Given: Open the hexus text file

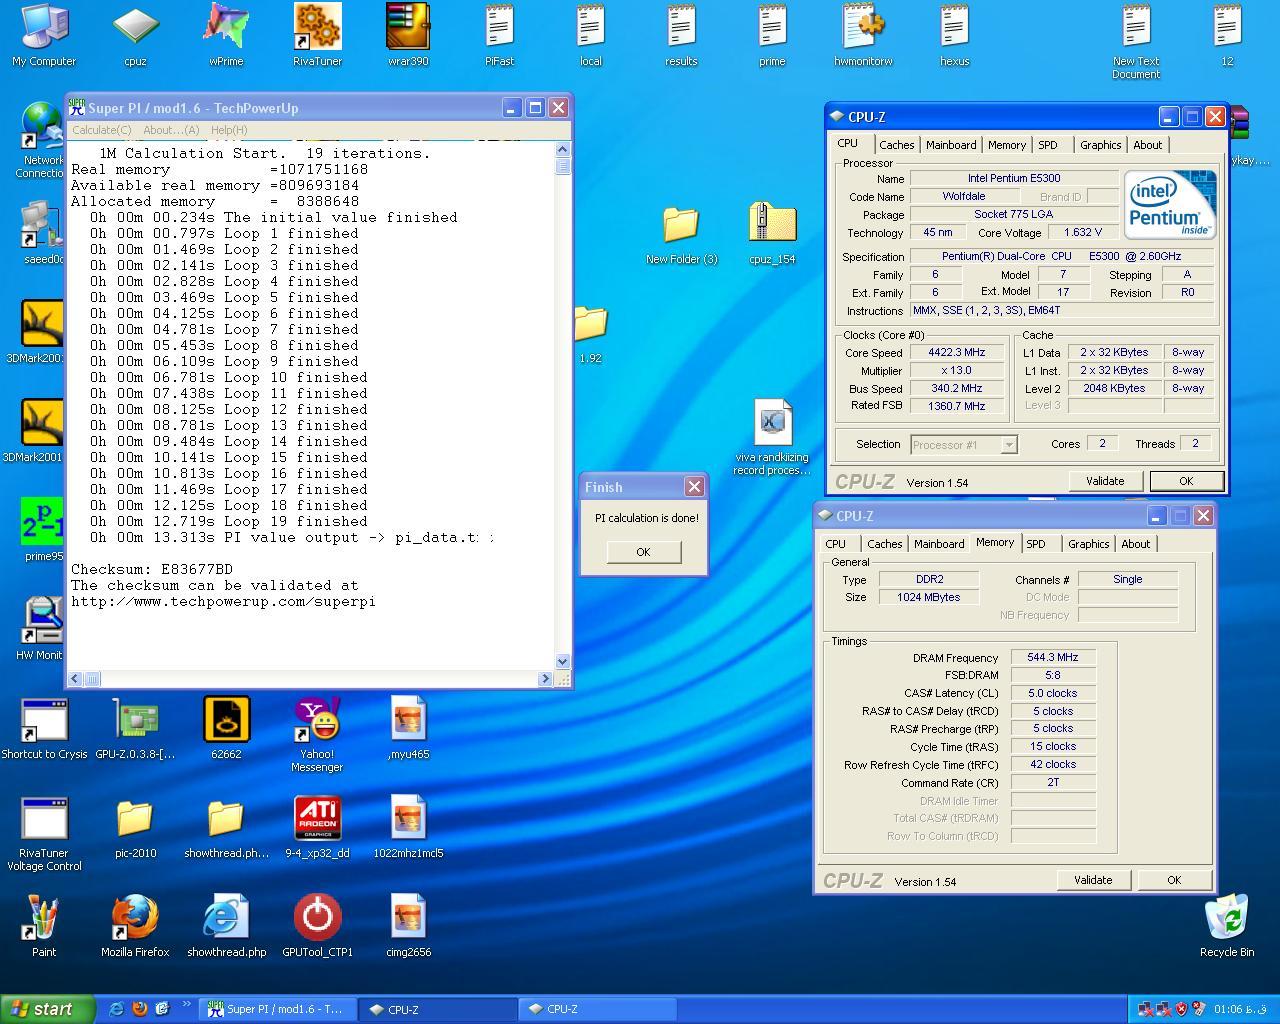Looking at the screenshot, I should [x=954, y=35].
